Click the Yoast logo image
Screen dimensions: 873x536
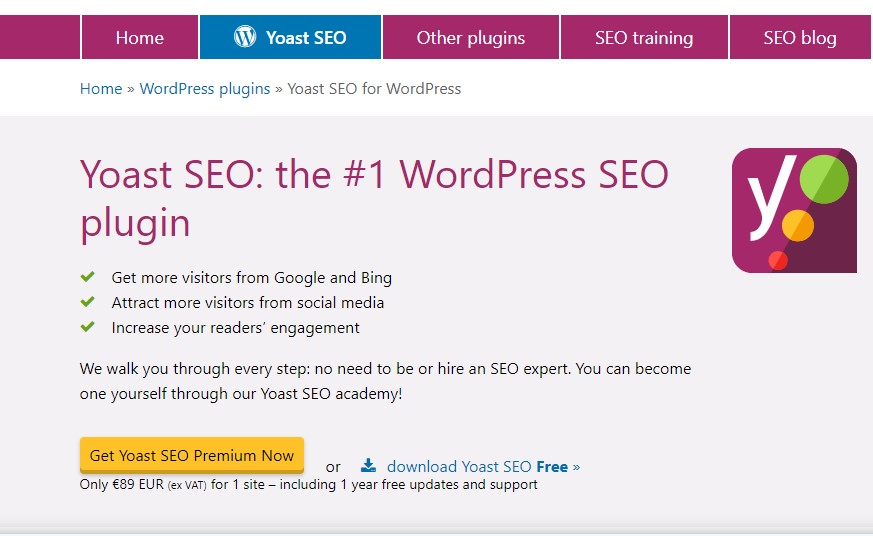(x=794, y=210)
